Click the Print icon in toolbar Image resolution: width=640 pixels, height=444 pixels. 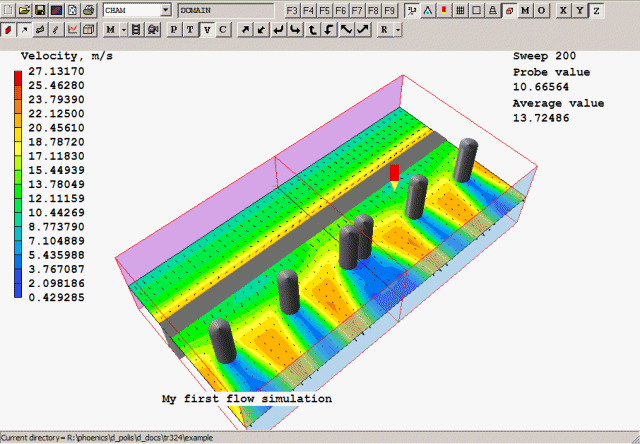(x=89, y=10)
